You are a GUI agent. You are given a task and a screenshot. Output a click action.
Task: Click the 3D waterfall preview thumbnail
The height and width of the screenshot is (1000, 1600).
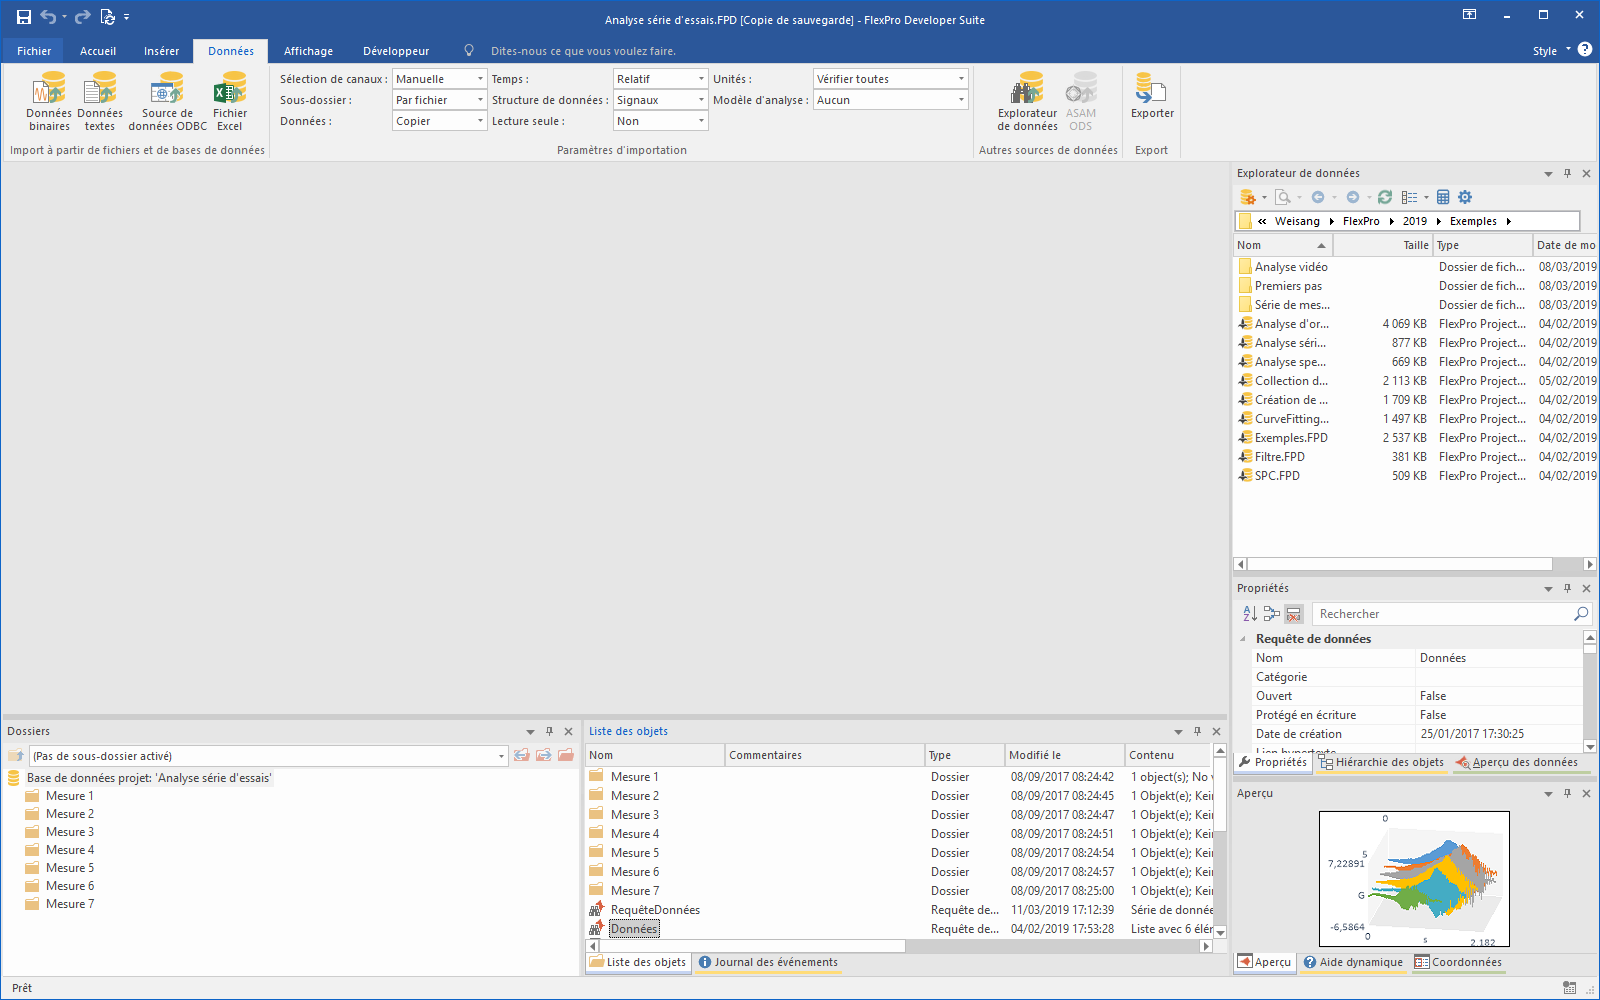(x=1414, y=879)
